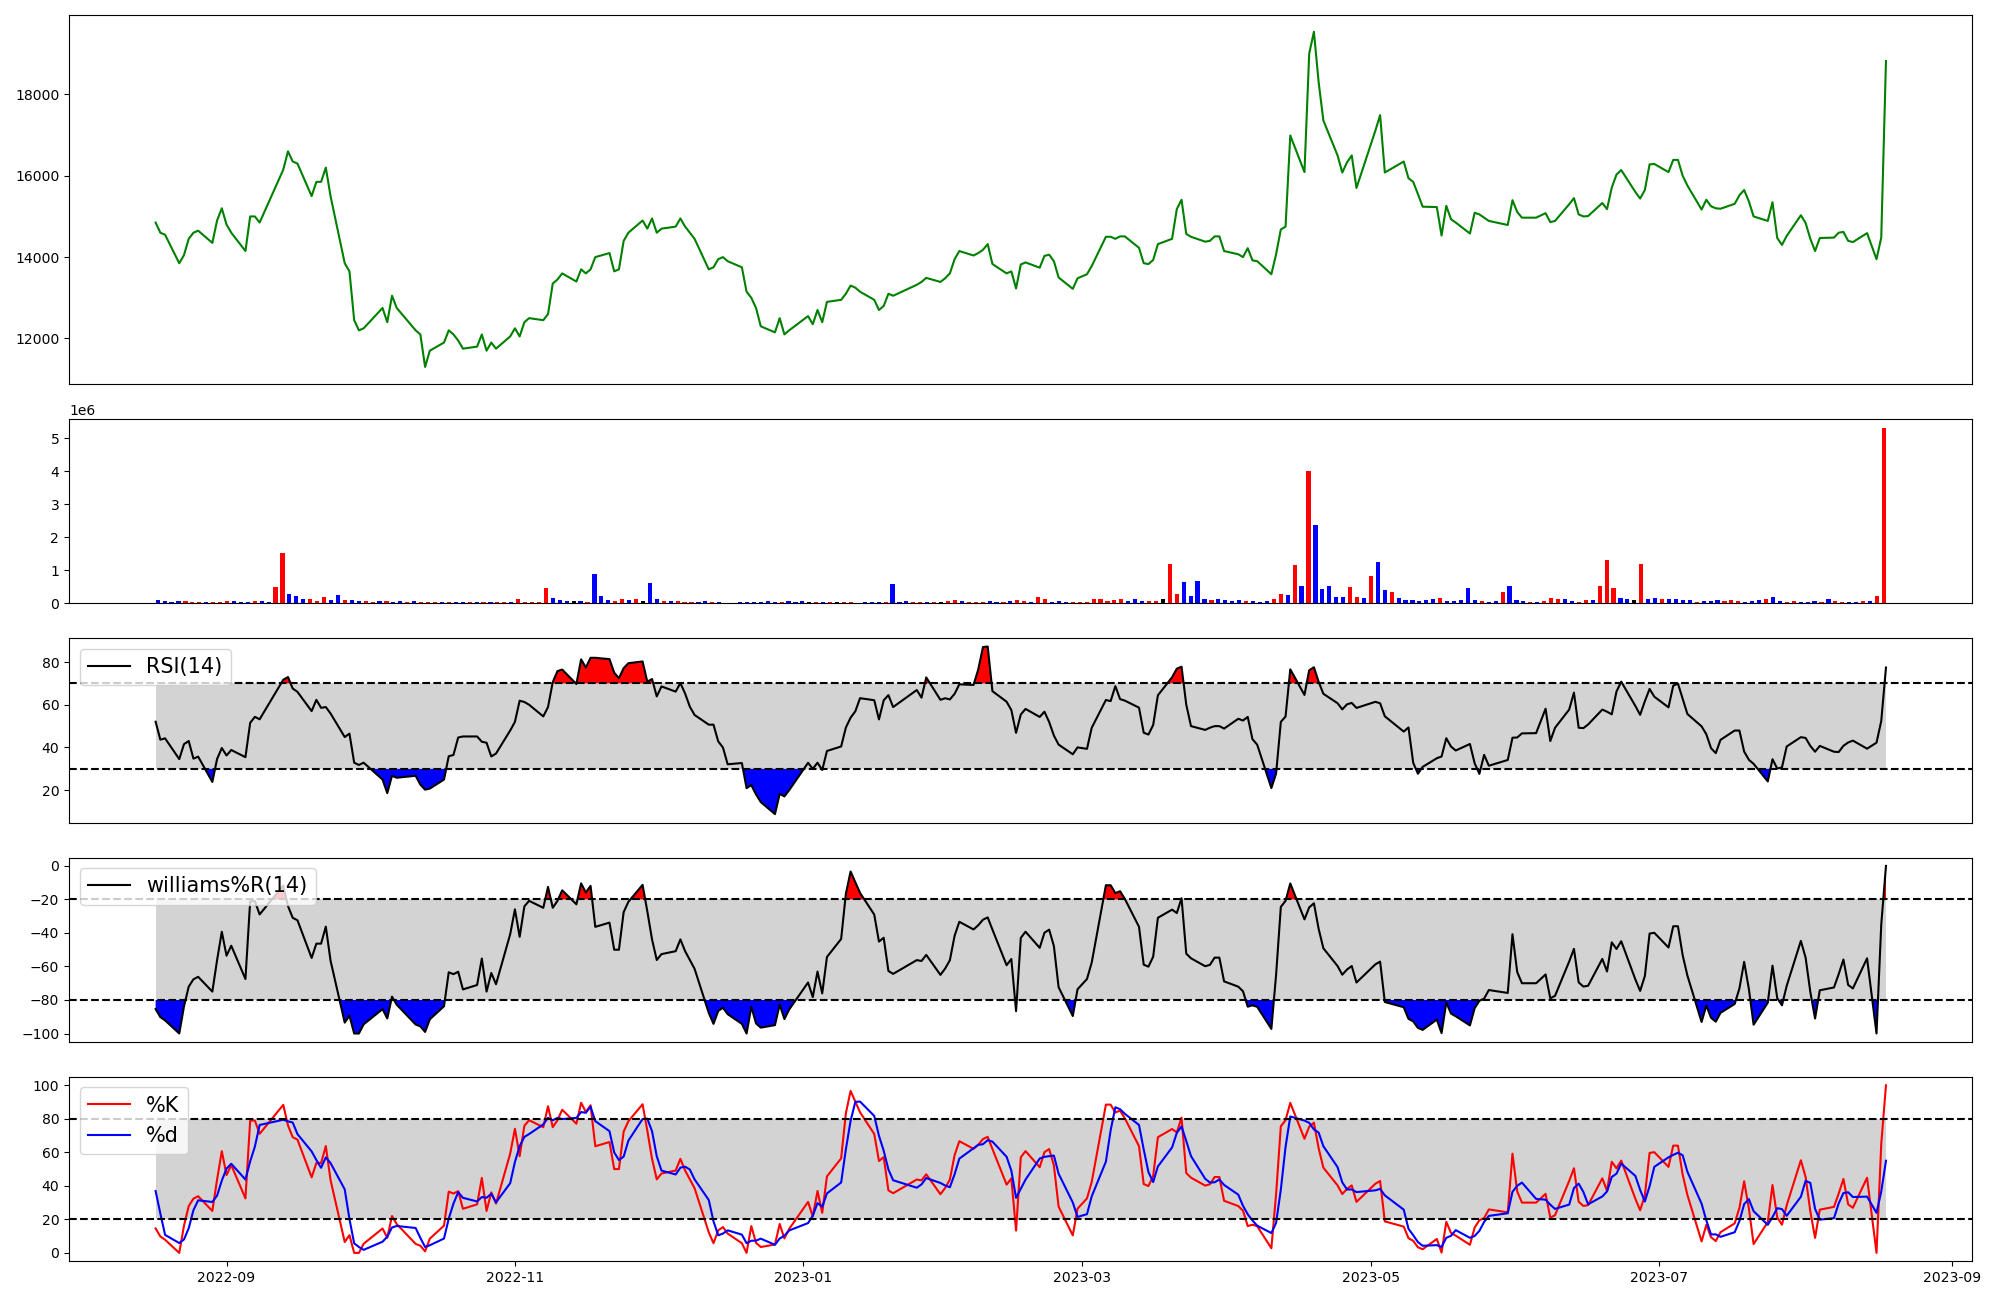Click the 18000 price axis tick label
Viewport: 2000px width, 1300px height.
point(38,95)
